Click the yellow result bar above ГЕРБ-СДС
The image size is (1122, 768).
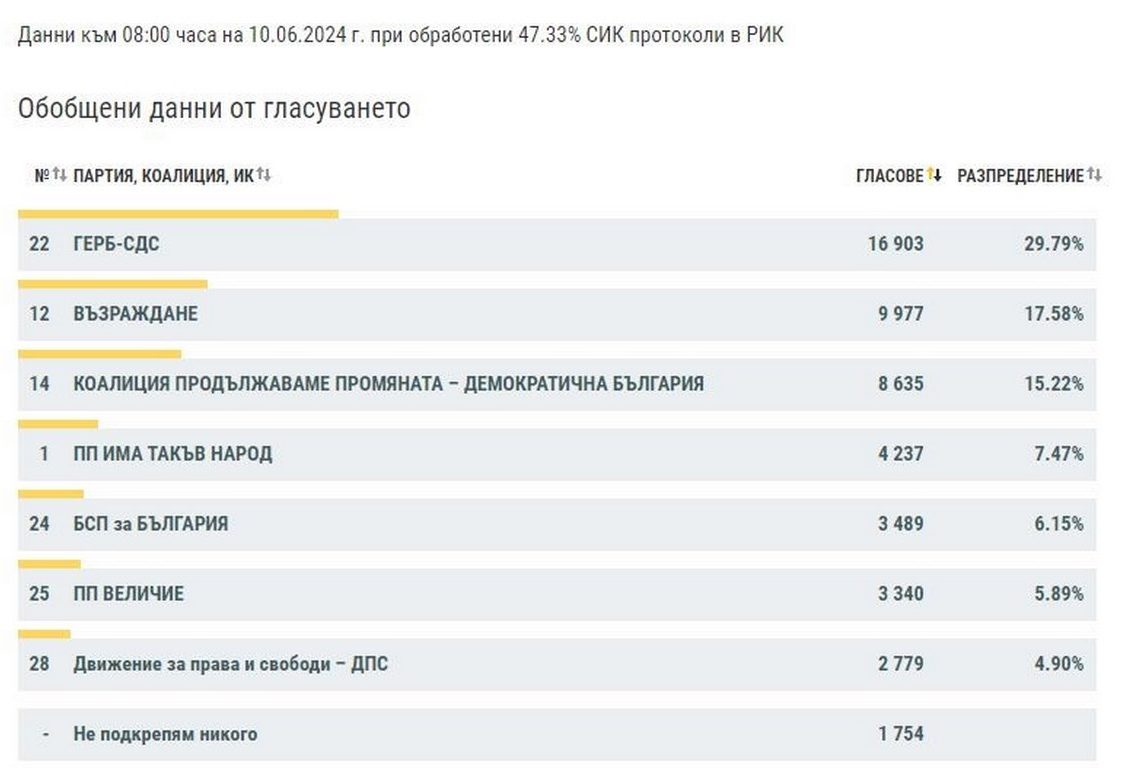178,214
